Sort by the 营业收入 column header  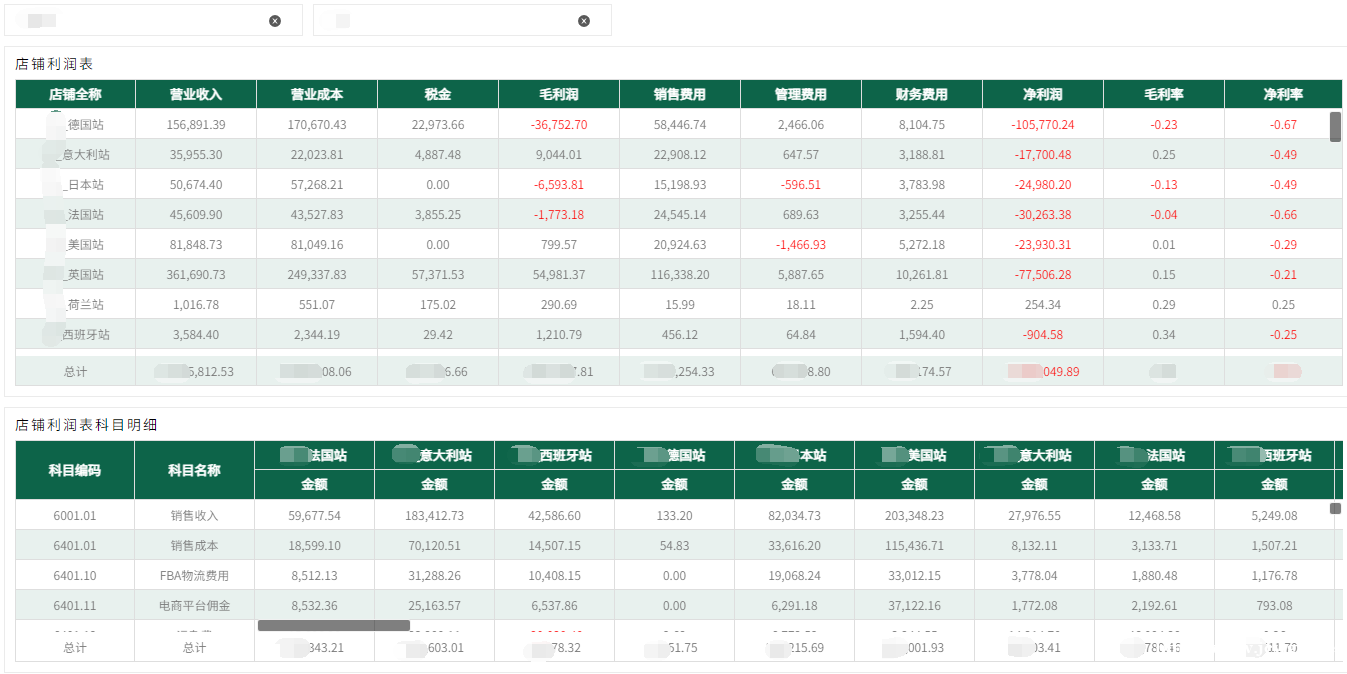click(x=196, y=95)
